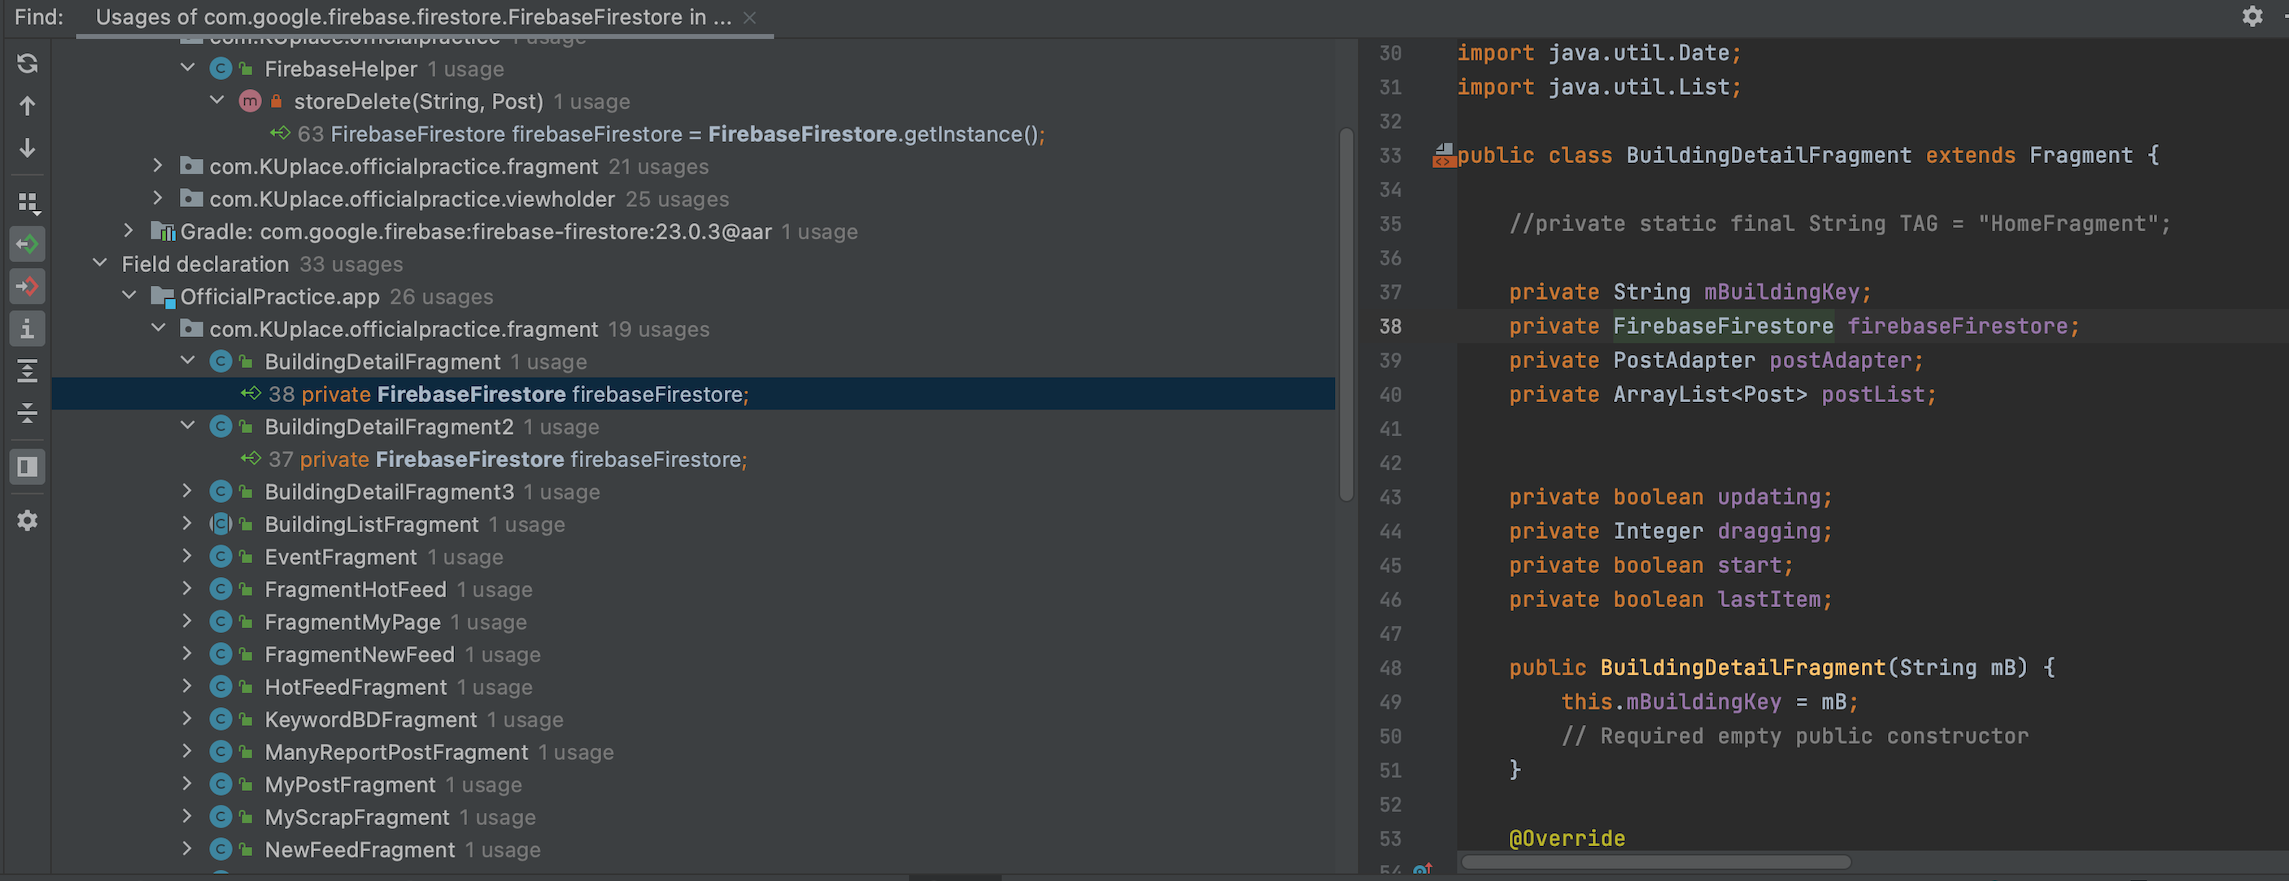The image size is (2289, 881).
Task: Toggle show write access filter (red arrow)
Action: tap(28, 286)
